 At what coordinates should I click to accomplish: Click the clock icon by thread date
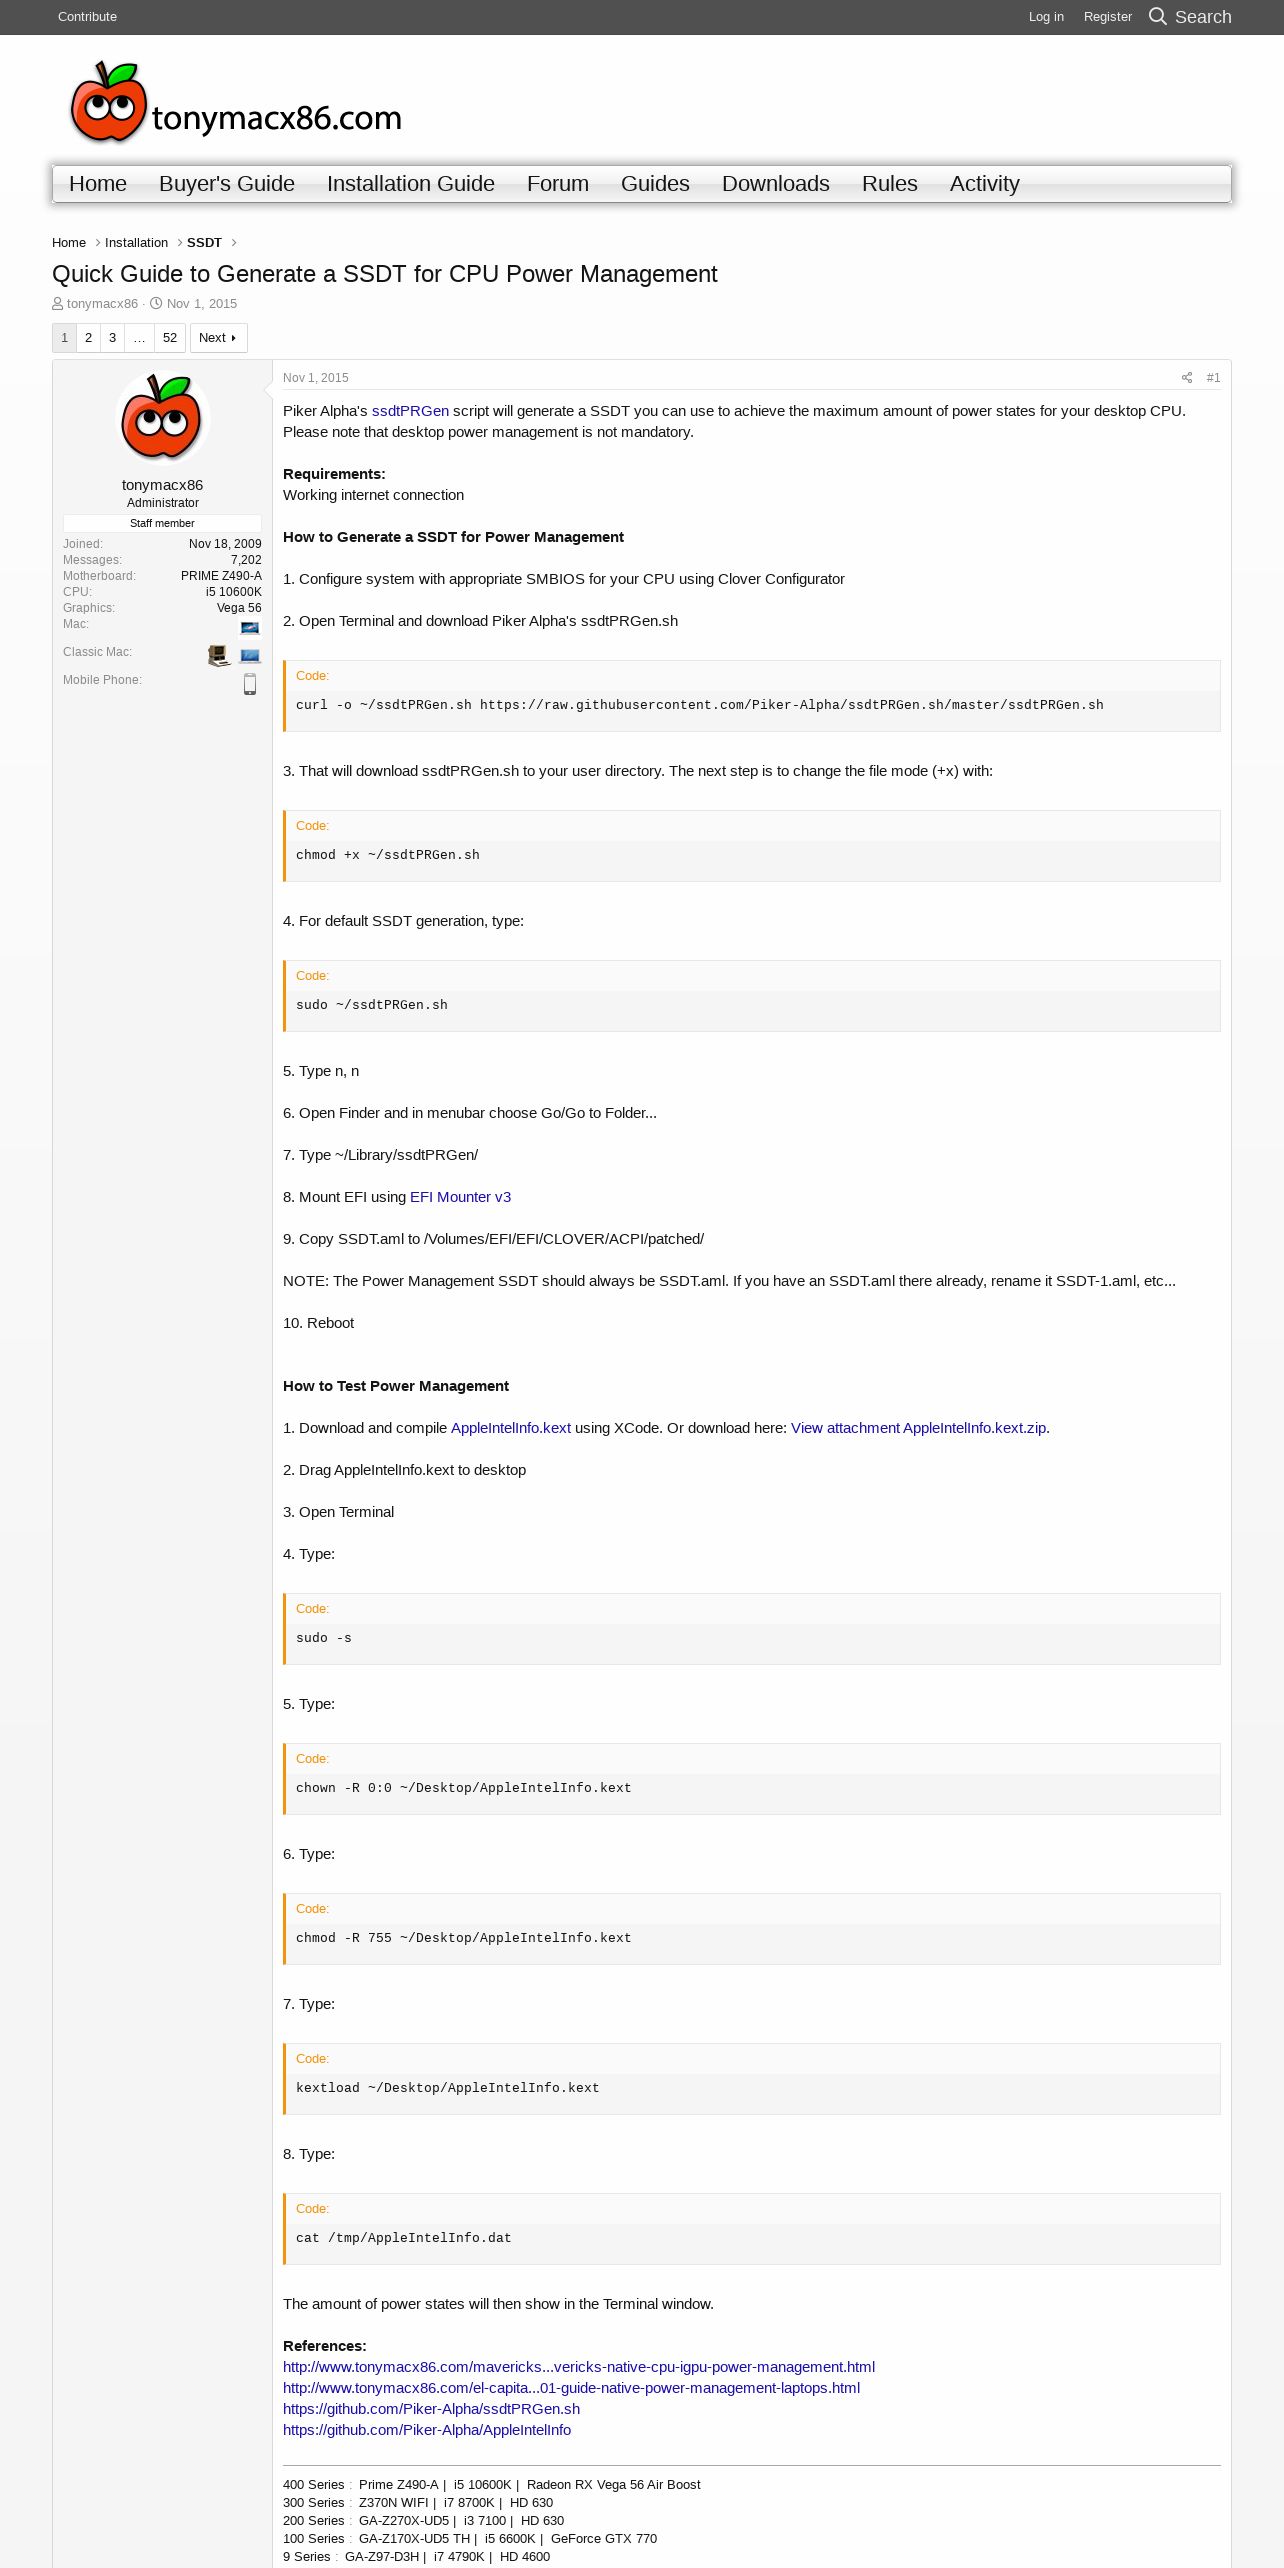click(x=156, y=304)
